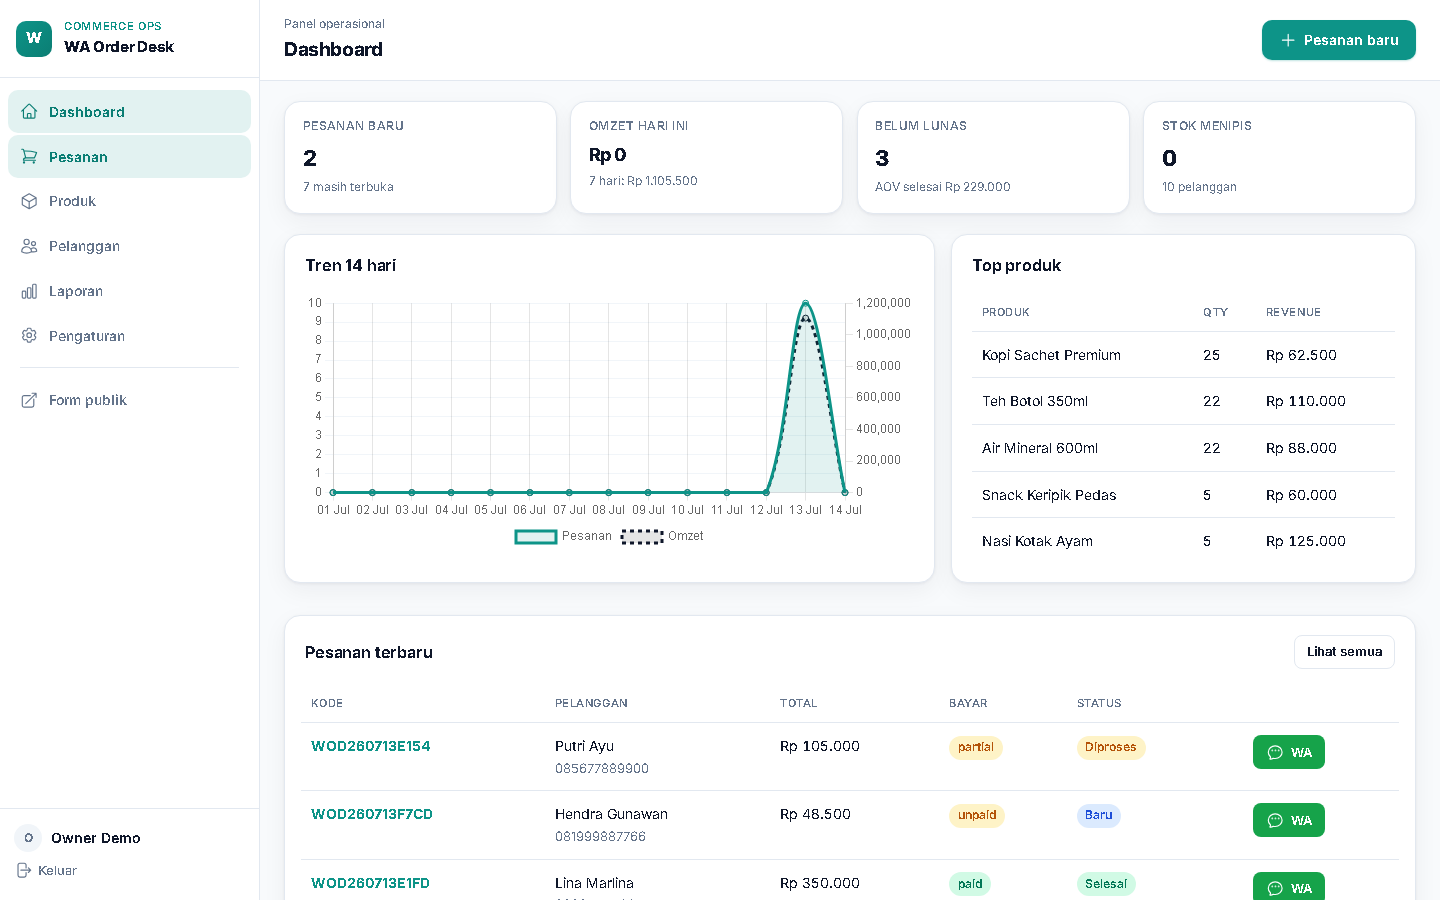This screenshot has height=900, width=1440.
Task: Click the Selesai status badge
Action: click(x=1106, y=884)
